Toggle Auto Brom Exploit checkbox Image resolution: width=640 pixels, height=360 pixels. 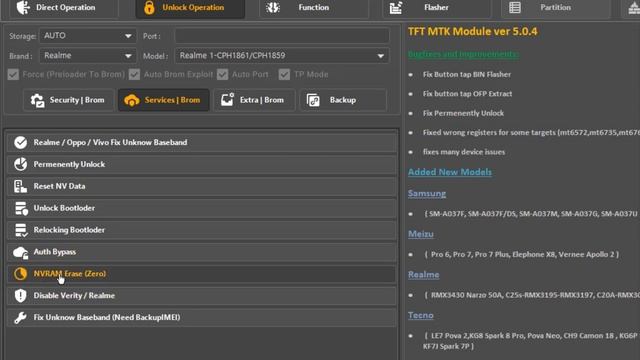(x=134, y=75)
